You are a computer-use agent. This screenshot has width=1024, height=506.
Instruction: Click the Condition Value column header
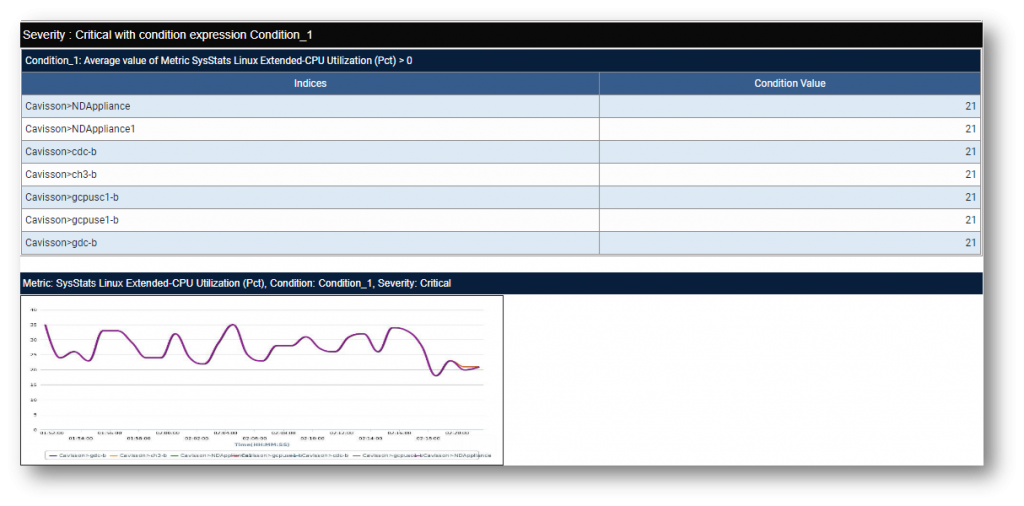pyautogui.click(x=790, y=84)
